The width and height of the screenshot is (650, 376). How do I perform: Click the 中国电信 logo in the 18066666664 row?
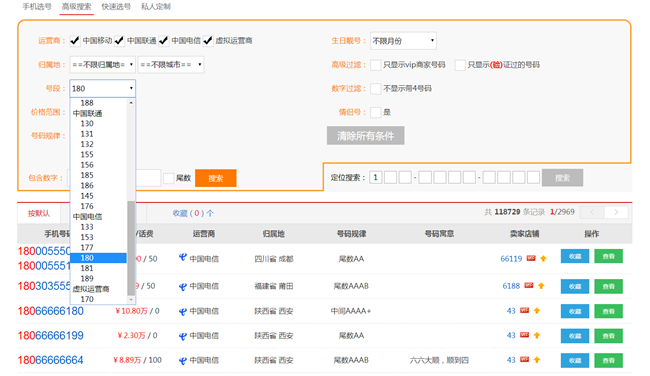coord(183,361)
